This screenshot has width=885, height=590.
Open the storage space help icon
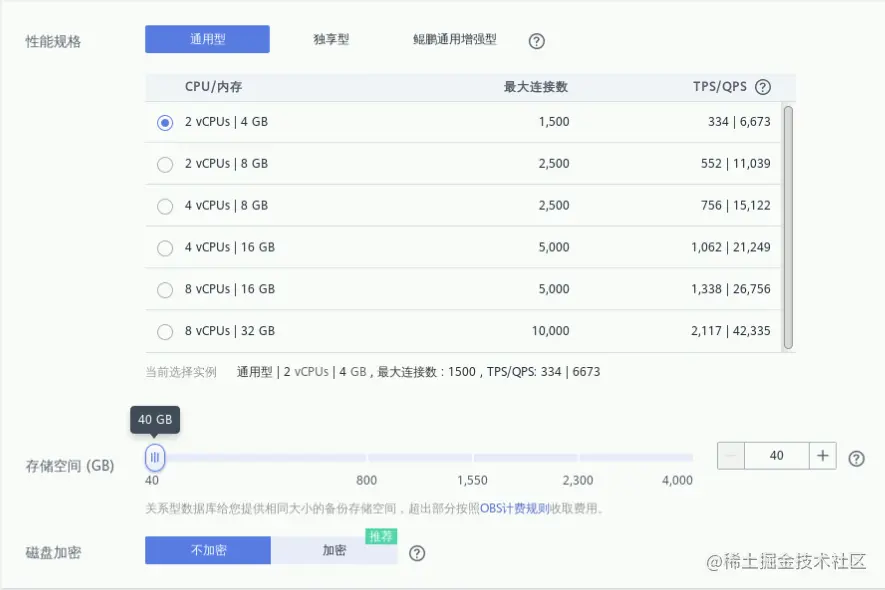856,458
